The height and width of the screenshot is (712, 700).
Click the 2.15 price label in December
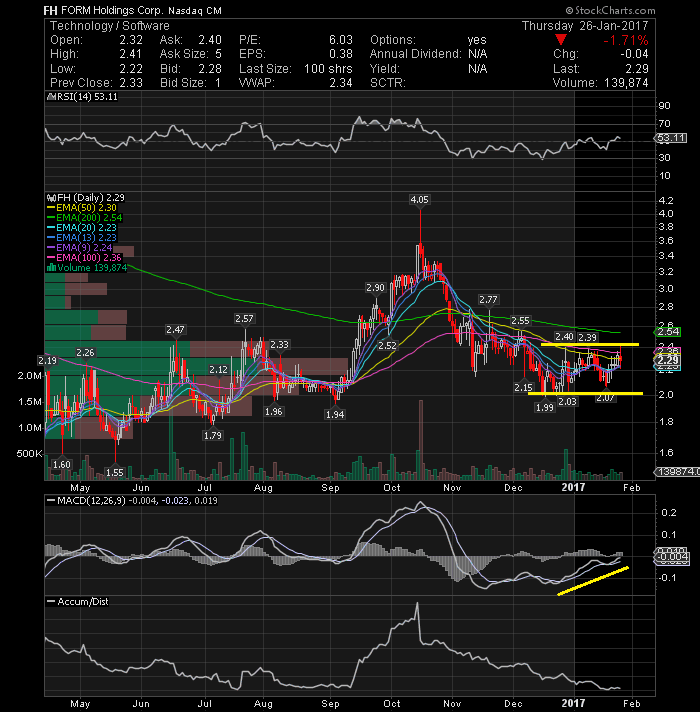coord(523,388)
